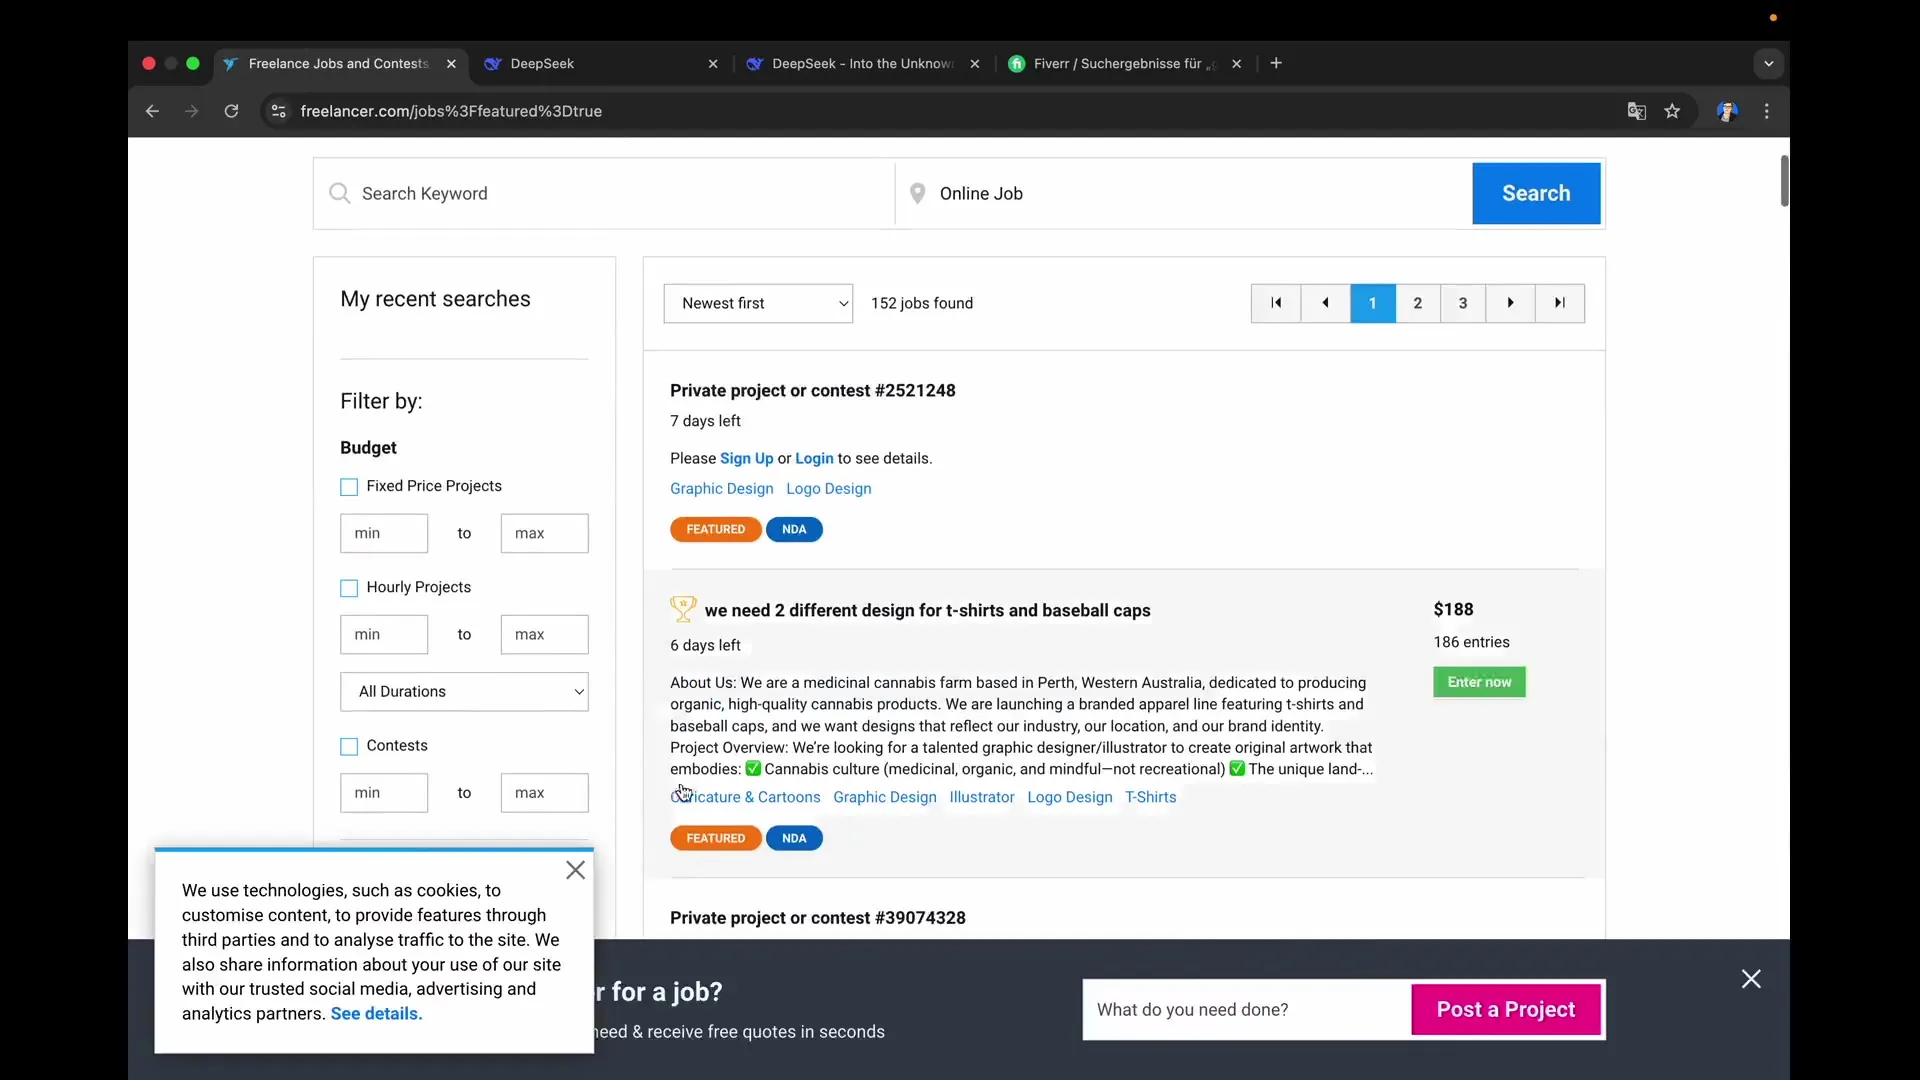Dismiss the cookie notice popup
1920x1080 pixels.
click(x=575, y=870)
